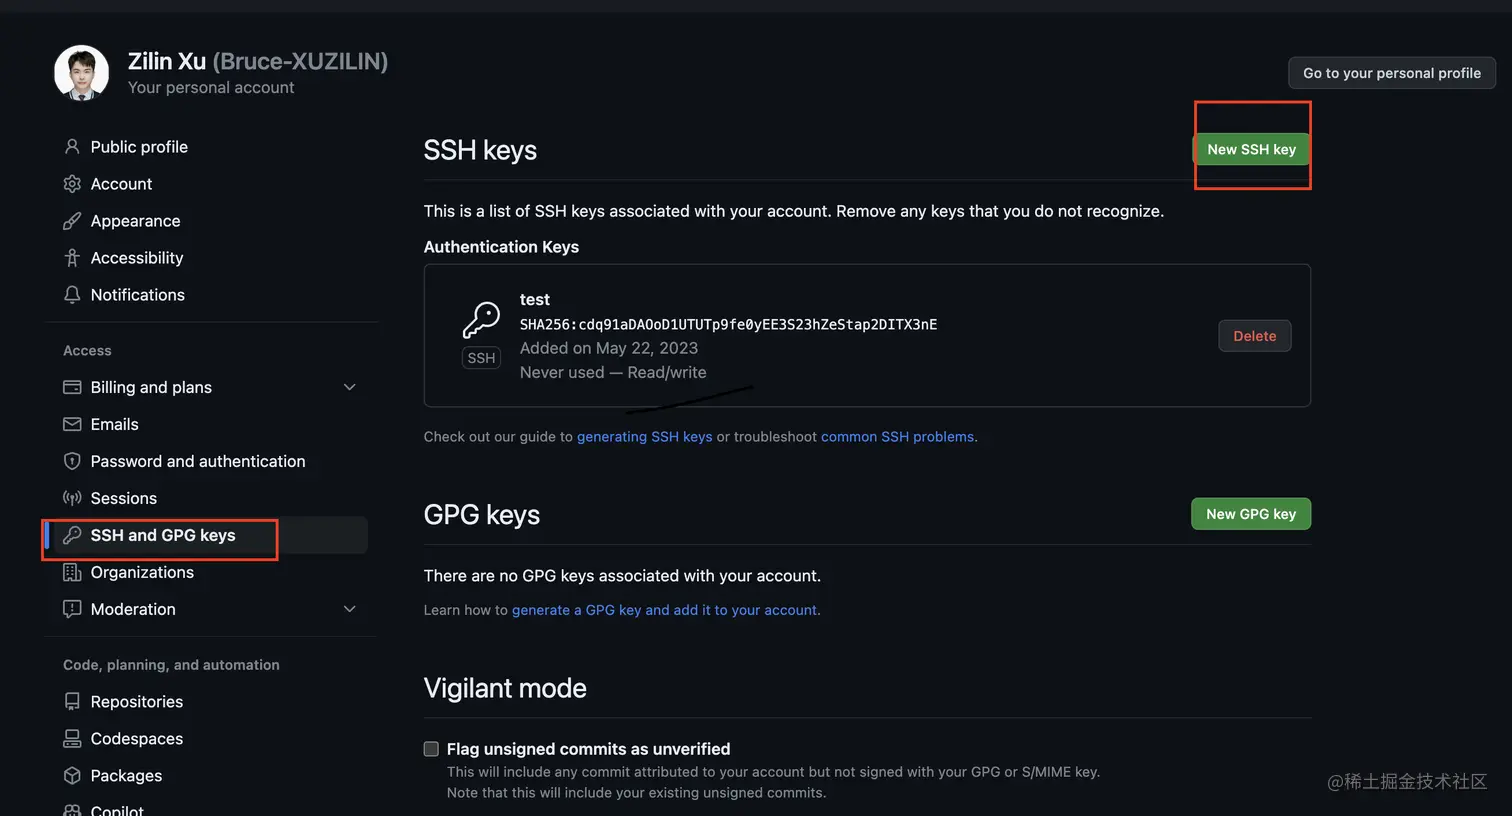Click the Emails envelope icon
The width and height of the screenshot is (1512, 816).
[x=72, y=424]
